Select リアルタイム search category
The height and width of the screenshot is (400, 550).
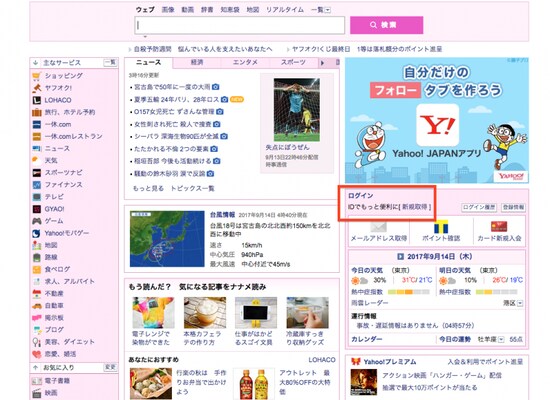click(284, 10)
